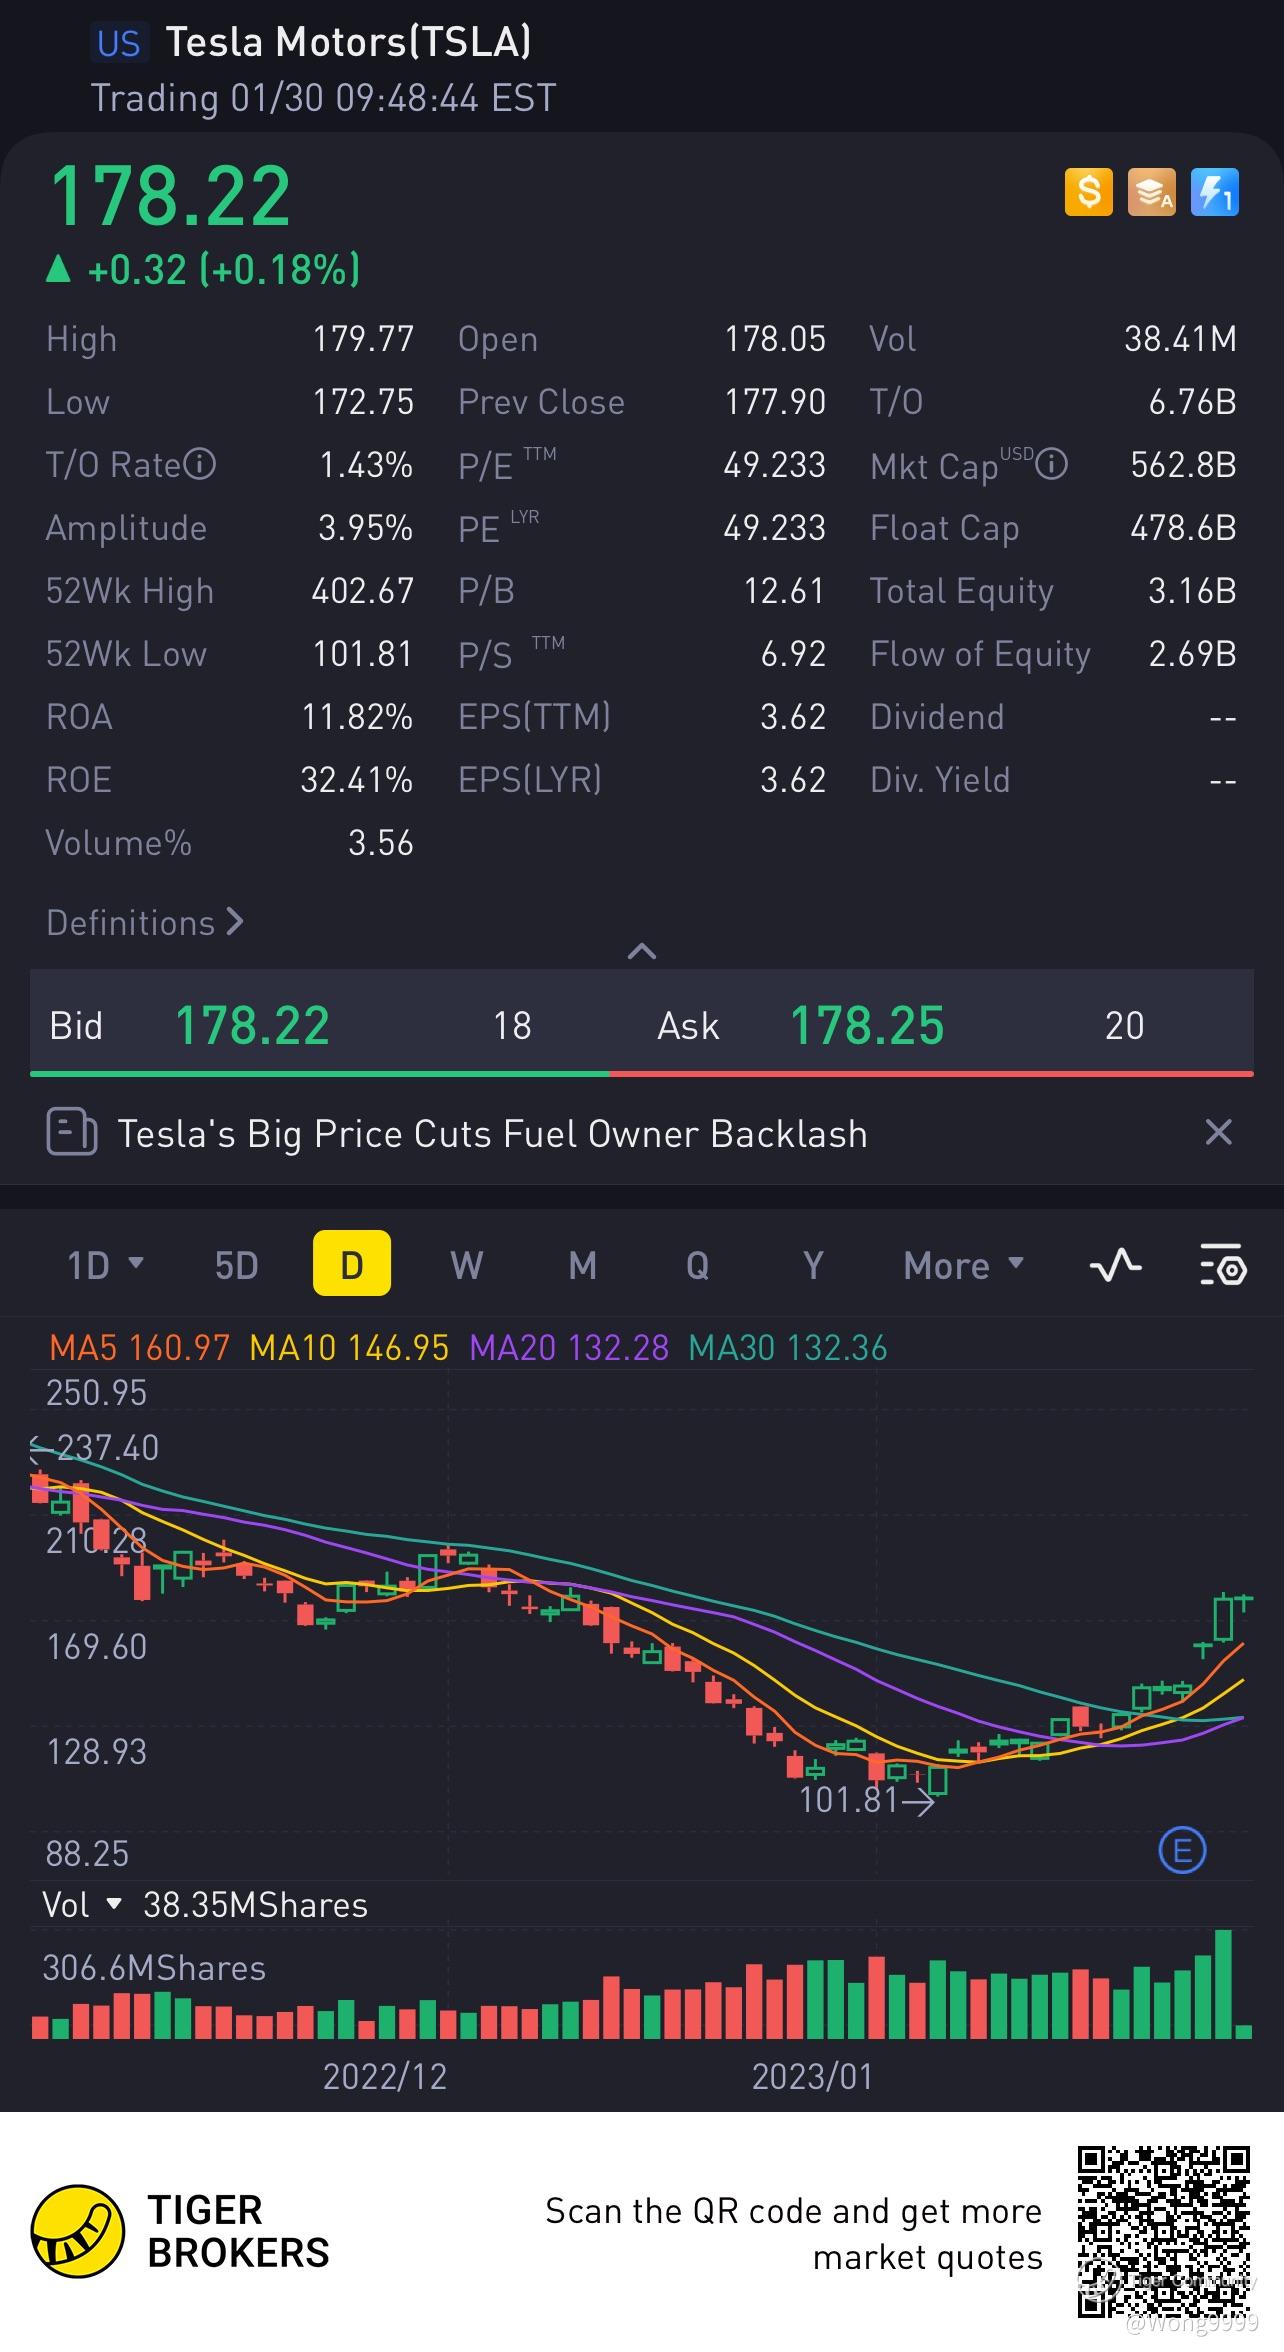
Task: Tap the P/B value 12.61
Action: pos(784,591)
